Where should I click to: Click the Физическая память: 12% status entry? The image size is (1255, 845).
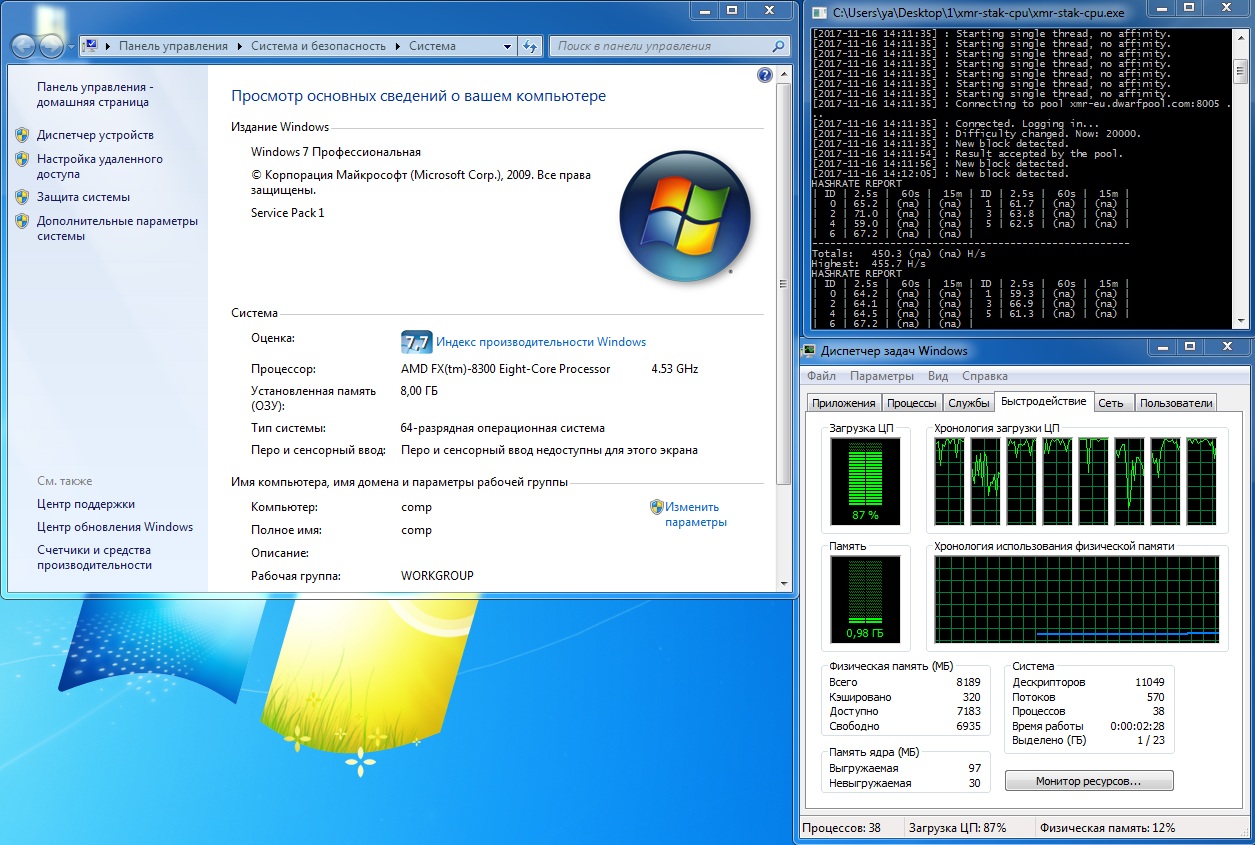(x=1107, y=828)
